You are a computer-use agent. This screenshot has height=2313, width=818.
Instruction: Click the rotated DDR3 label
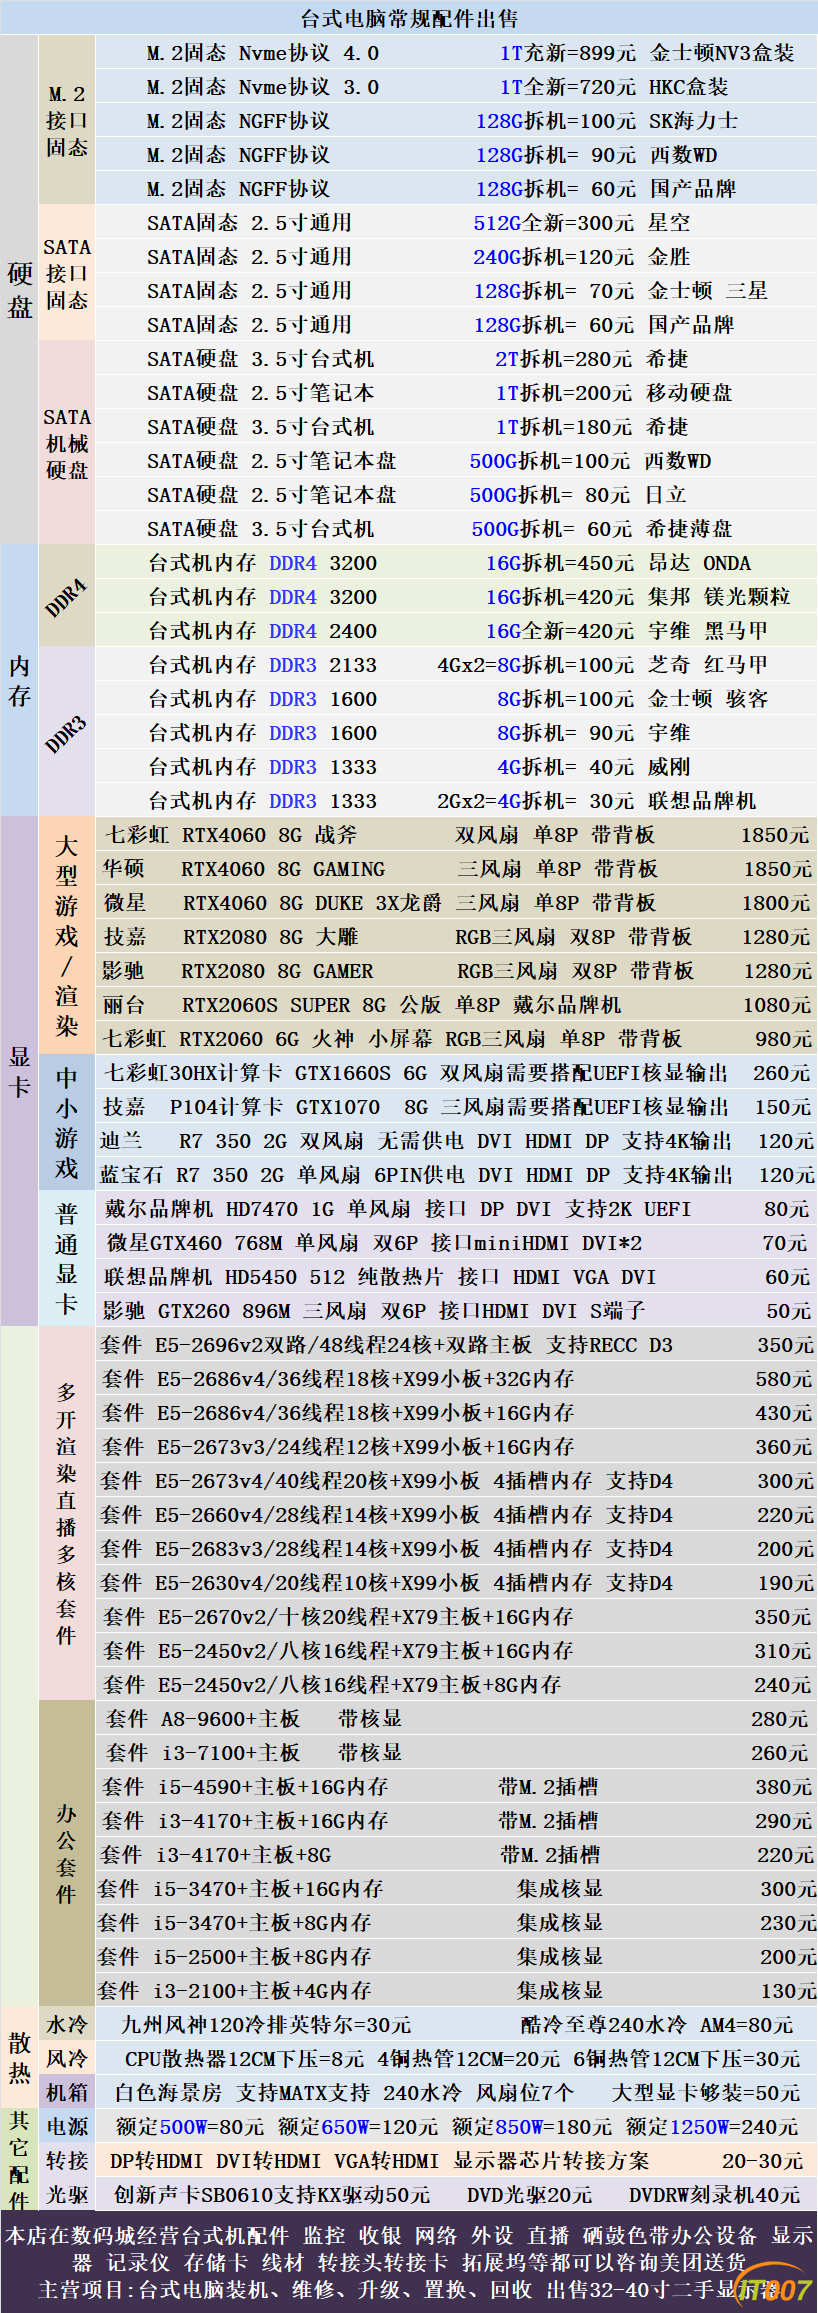click(67, 733)
